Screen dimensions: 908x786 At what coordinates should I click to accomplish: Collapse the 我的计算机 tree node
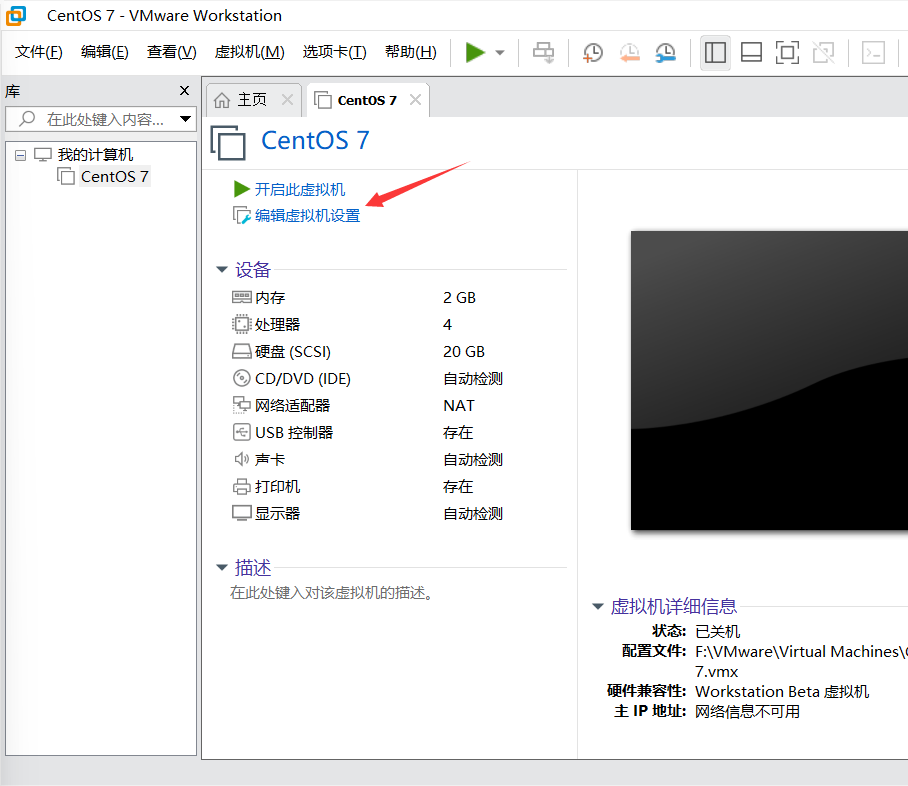tap(20, 155)
